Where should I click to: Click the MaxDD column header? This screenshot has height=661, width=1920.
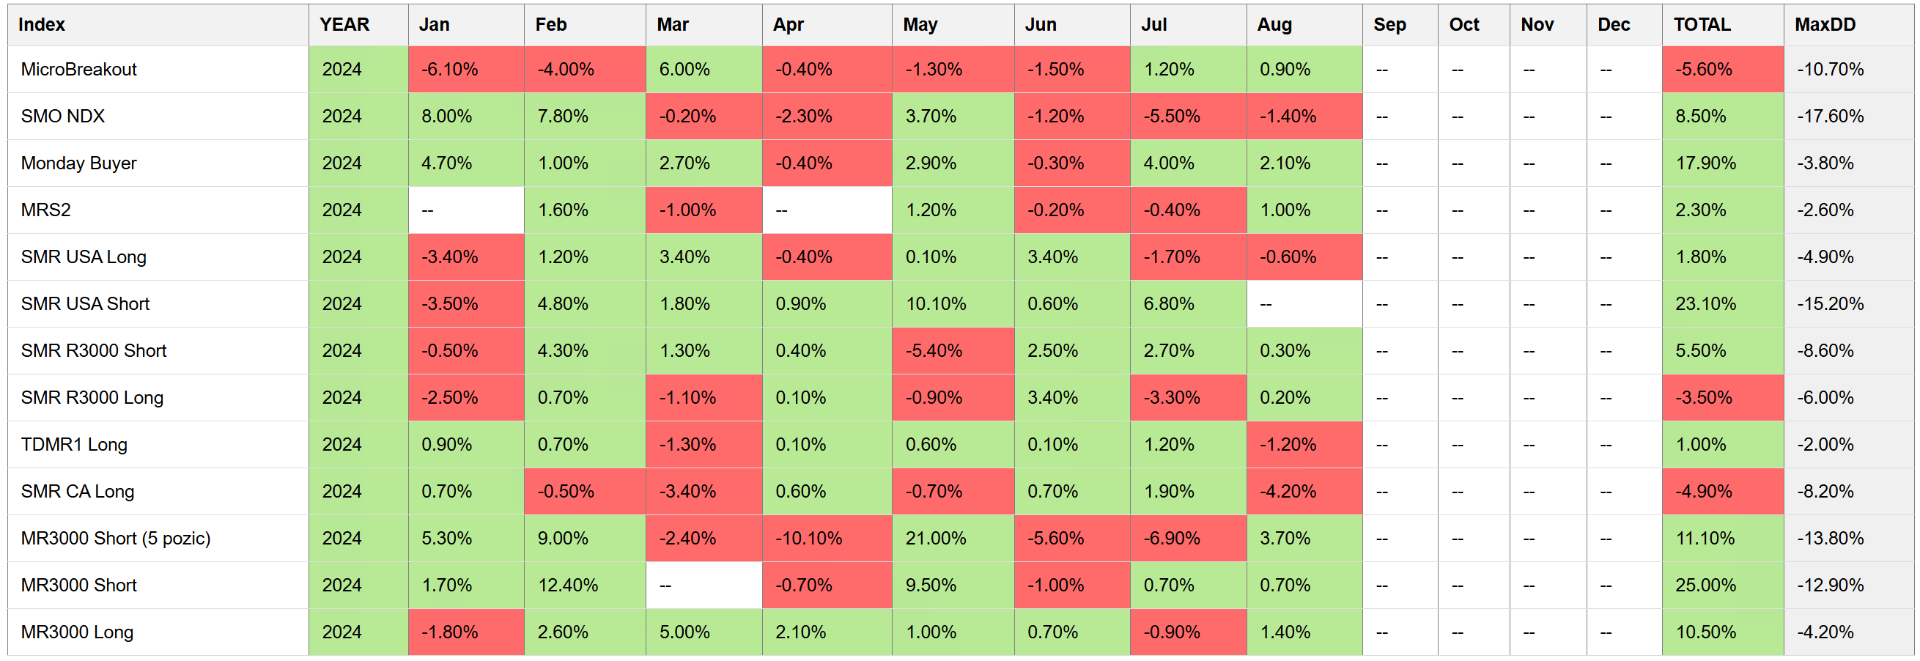[1825, 25]
